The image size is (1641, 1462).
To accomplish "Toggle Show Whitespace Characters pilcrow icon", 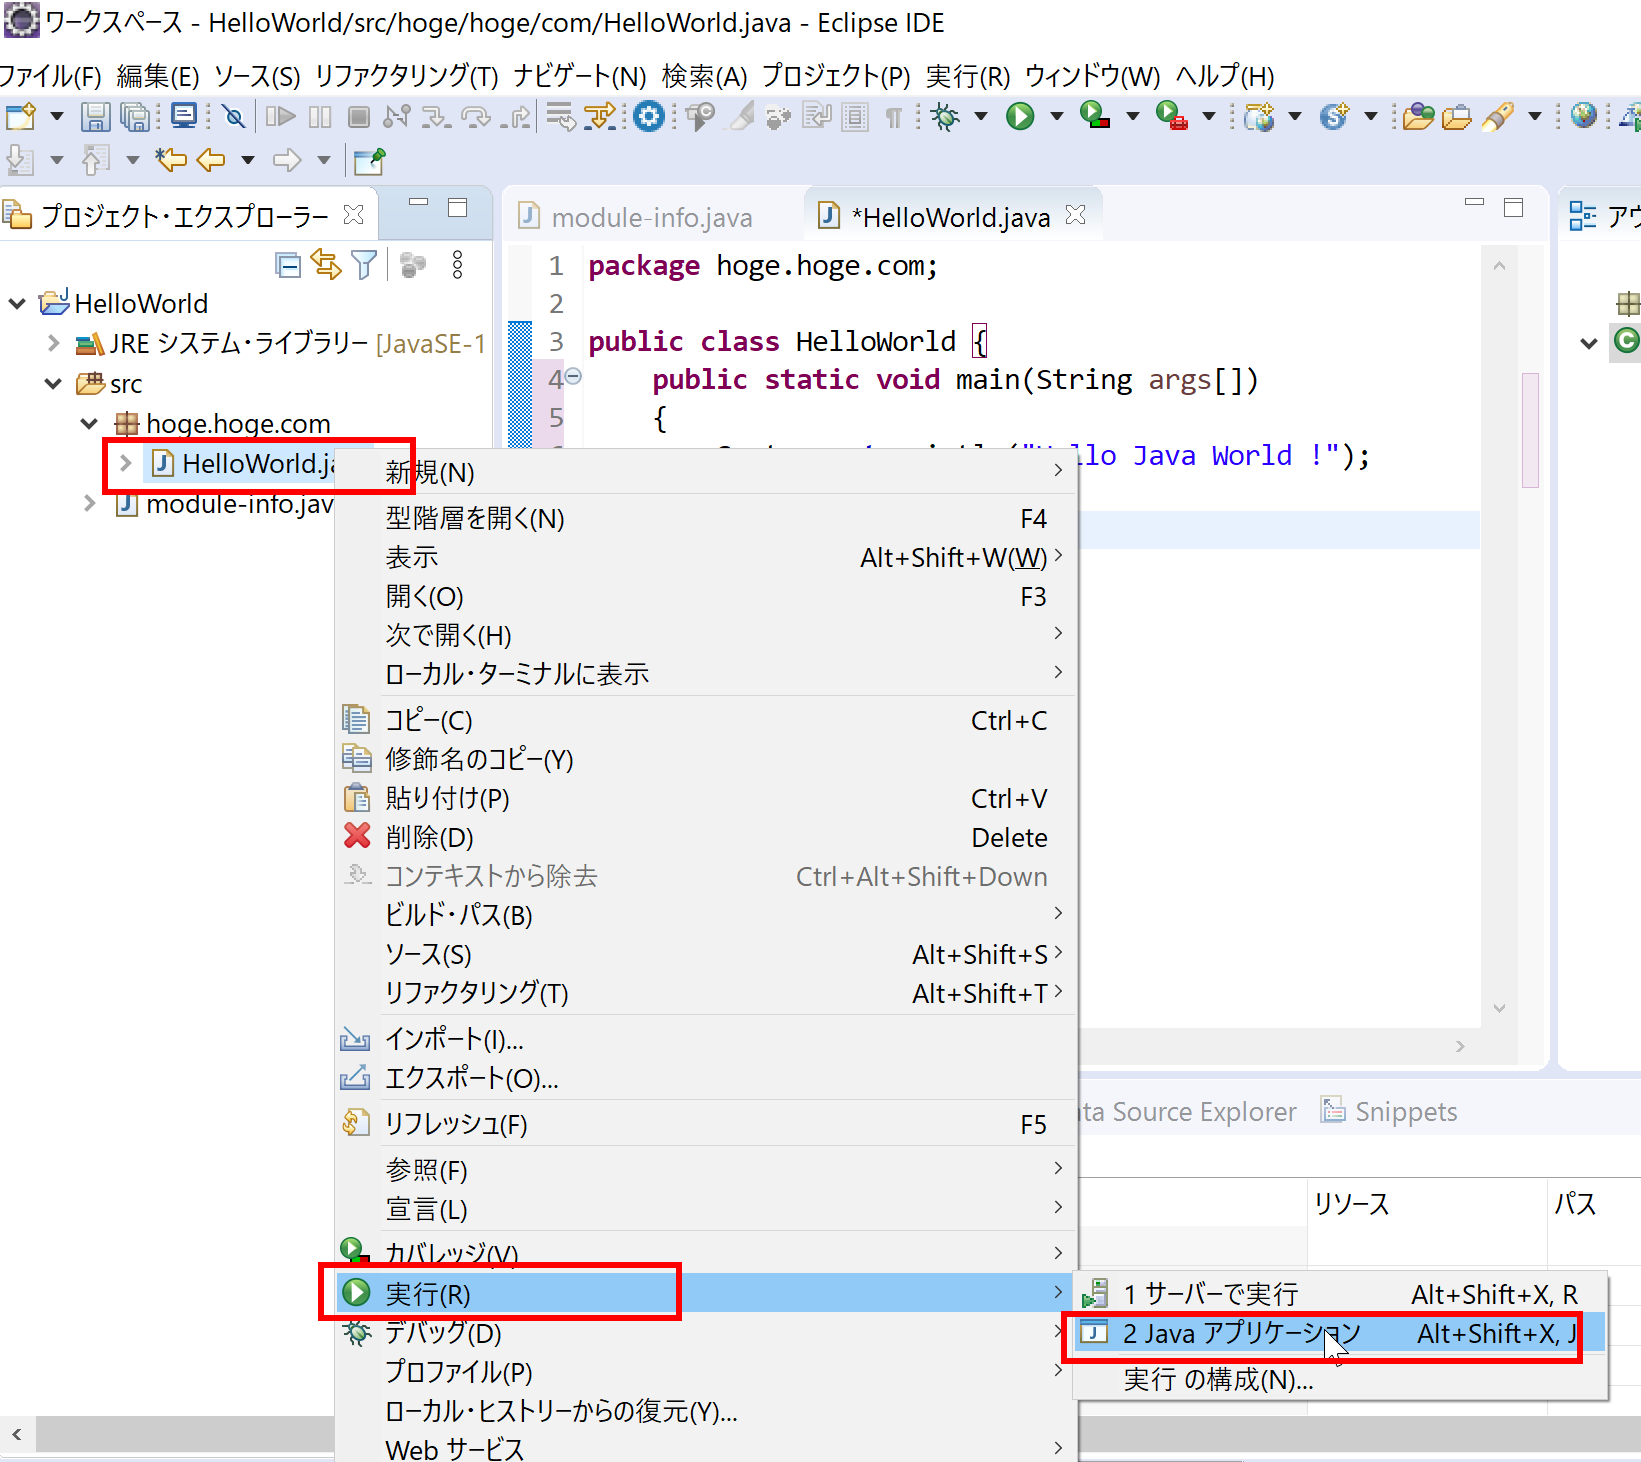I will [x=894, y=118].
